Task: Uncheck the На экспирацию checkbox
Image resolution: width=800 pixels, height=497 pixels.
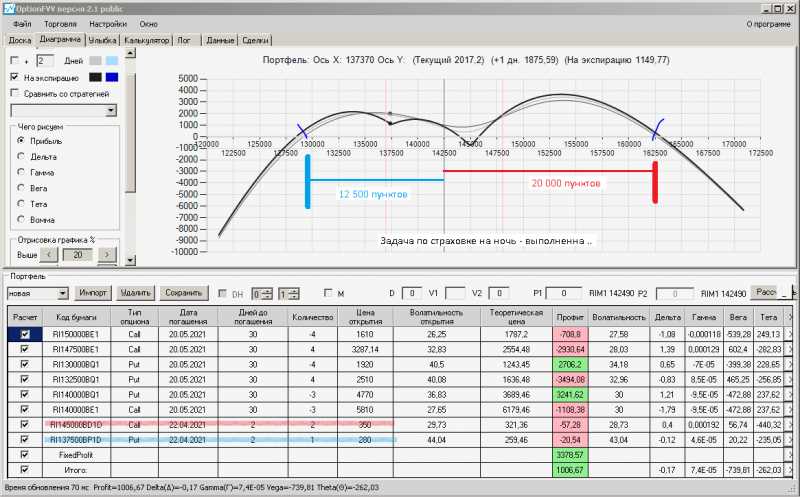Action: (x=15, y=77)
